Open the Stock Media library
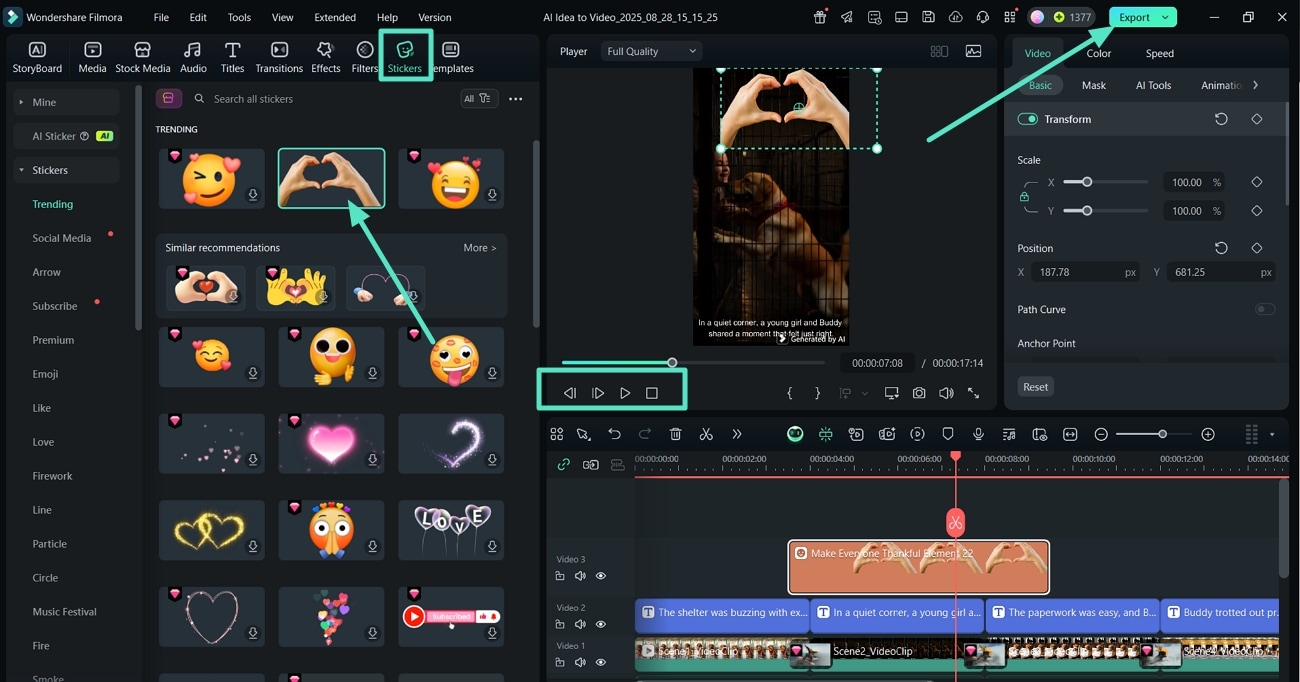1300x682 pixels. click(143, 57)
